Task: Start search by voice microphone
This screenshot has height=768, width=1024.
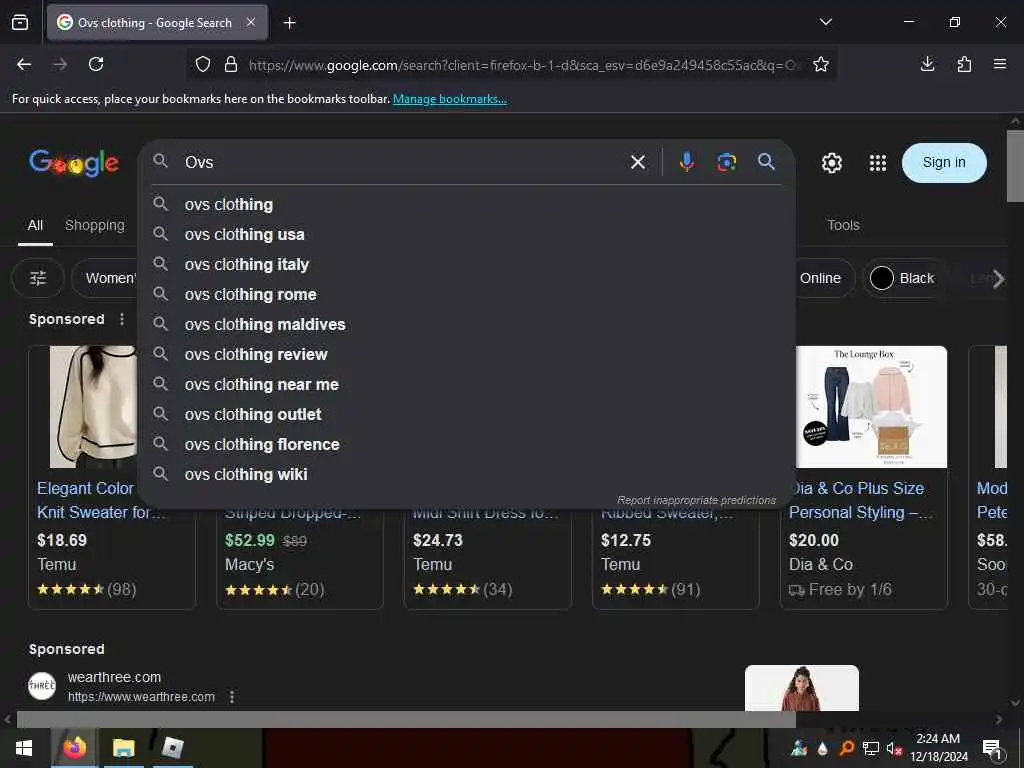Action: click(686, 162)
